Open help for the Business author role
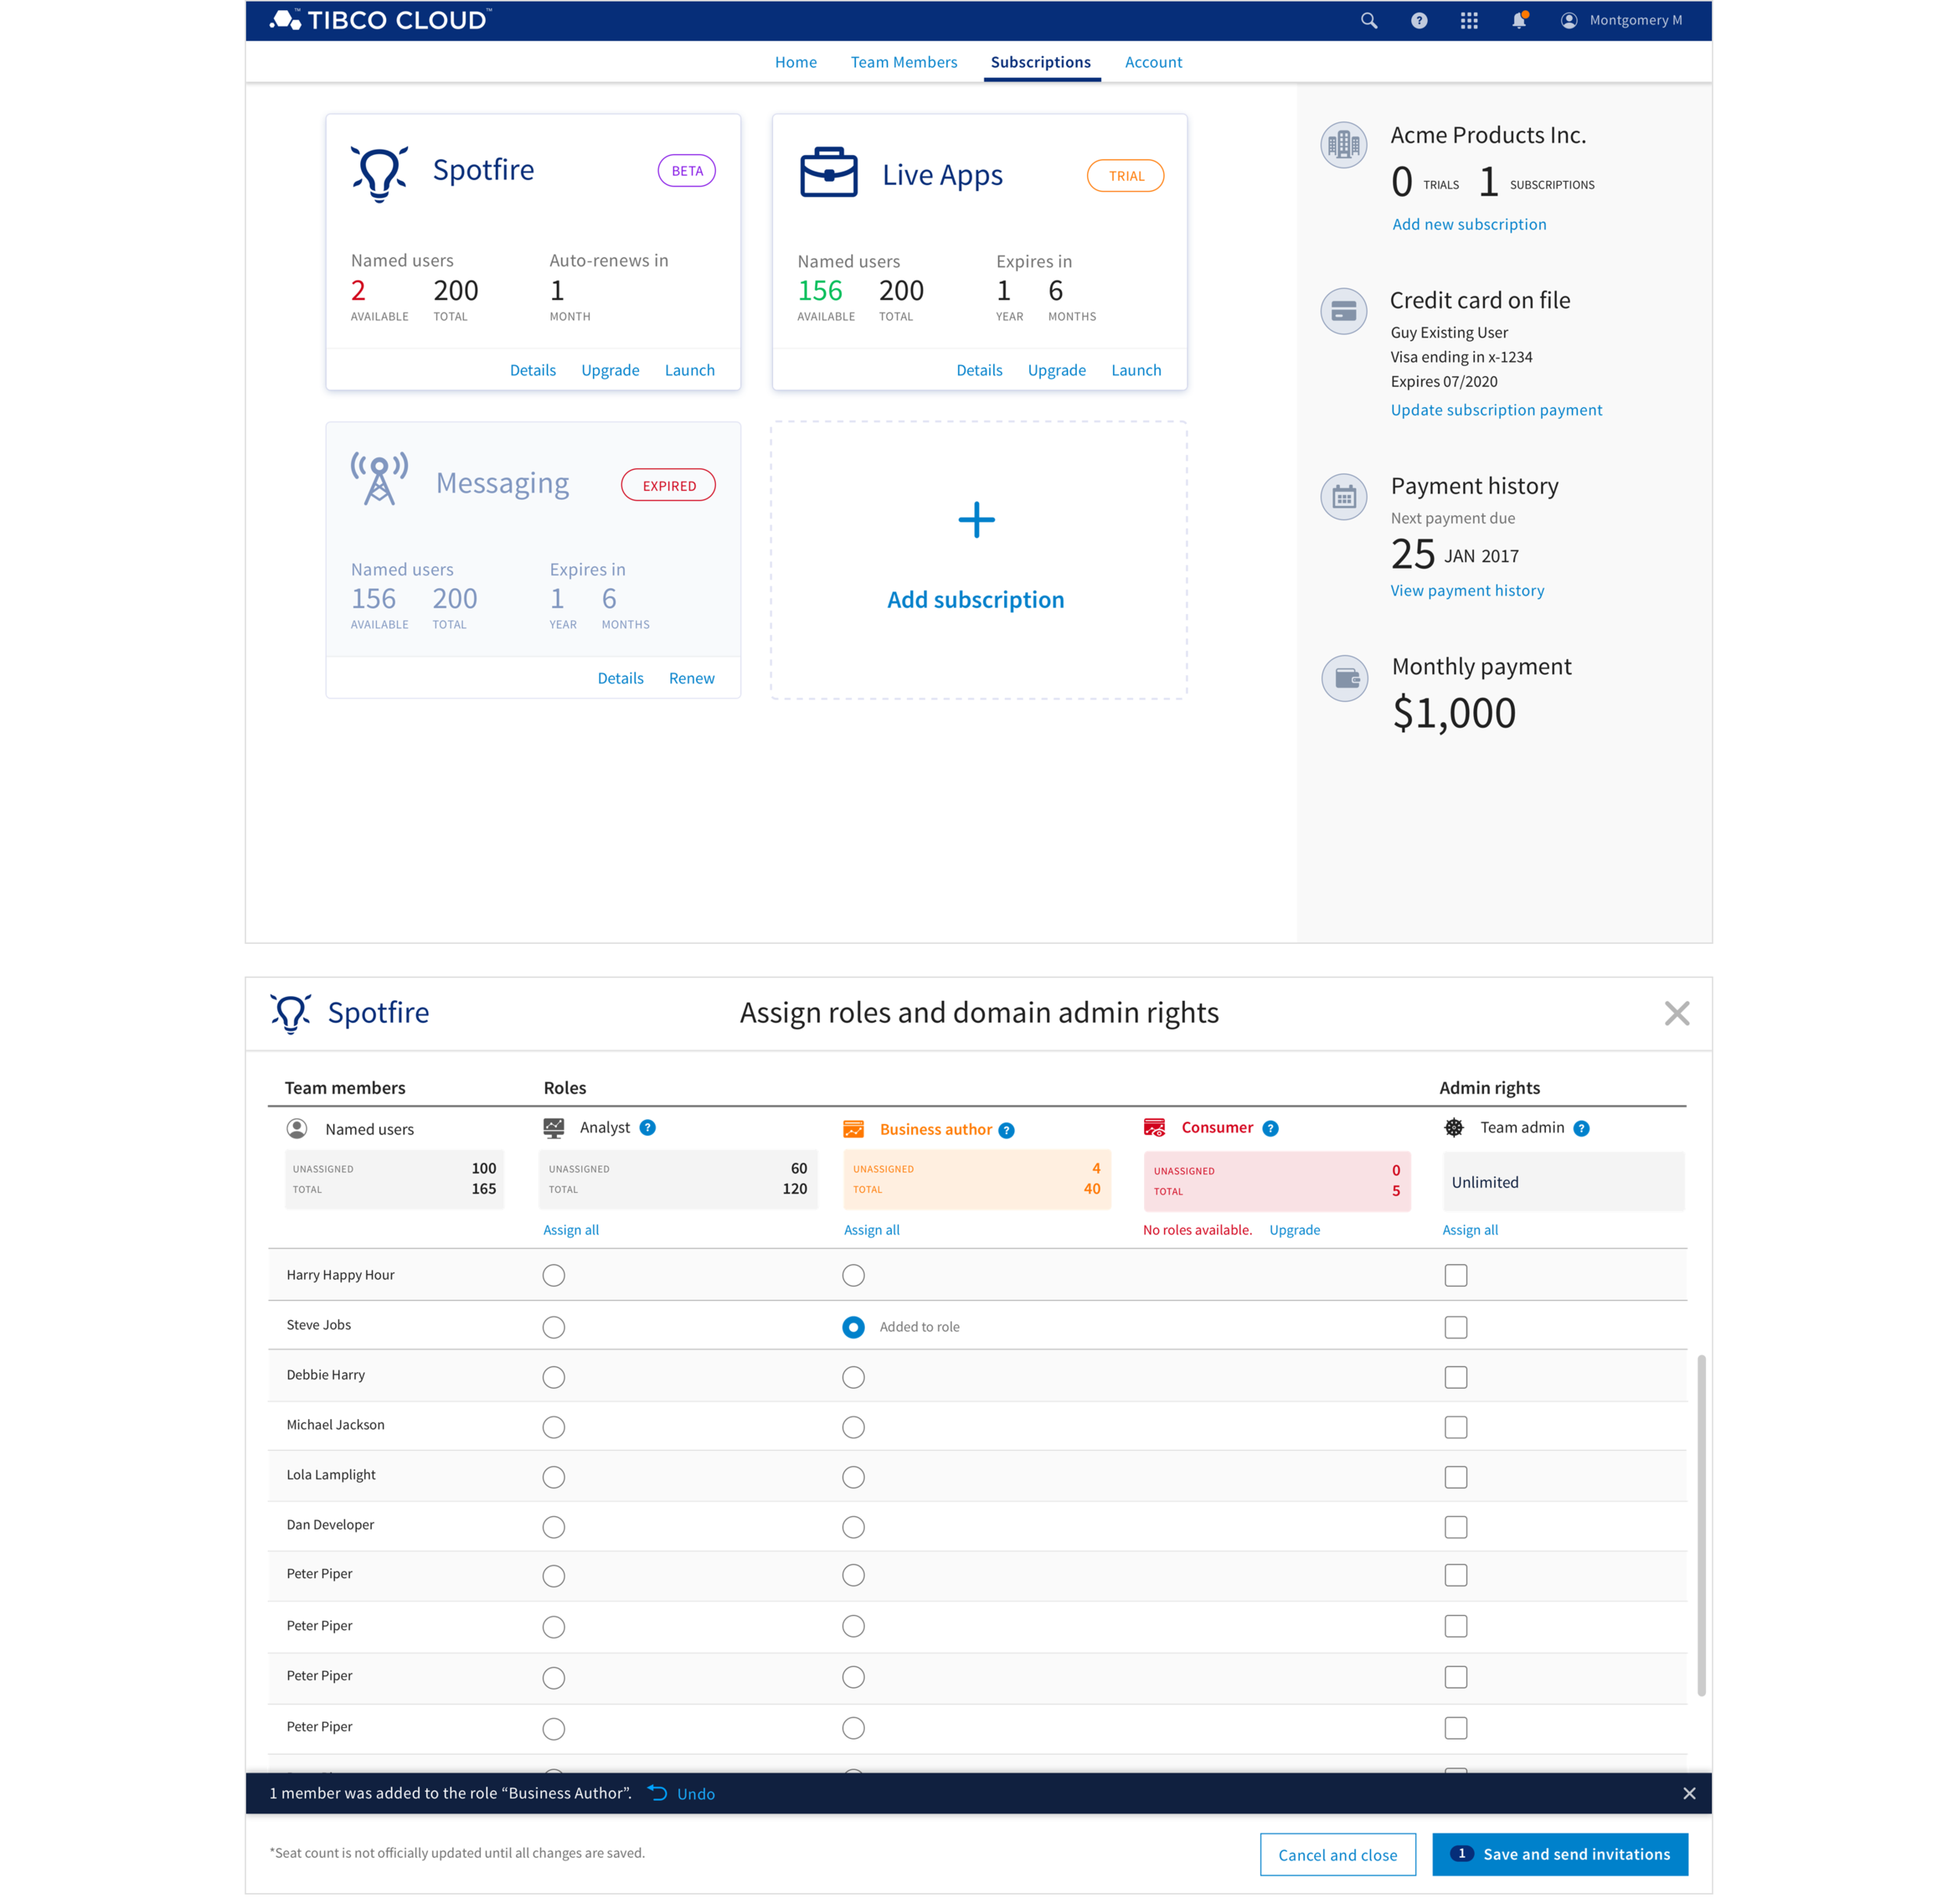 (1006, 1130)
